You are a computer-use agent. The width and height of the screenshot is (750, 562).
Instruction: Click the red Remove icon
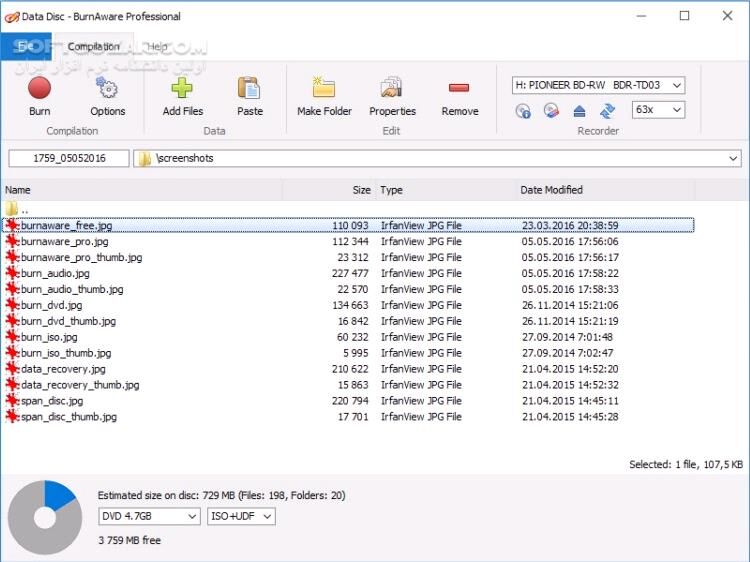[x=459, y=88]
